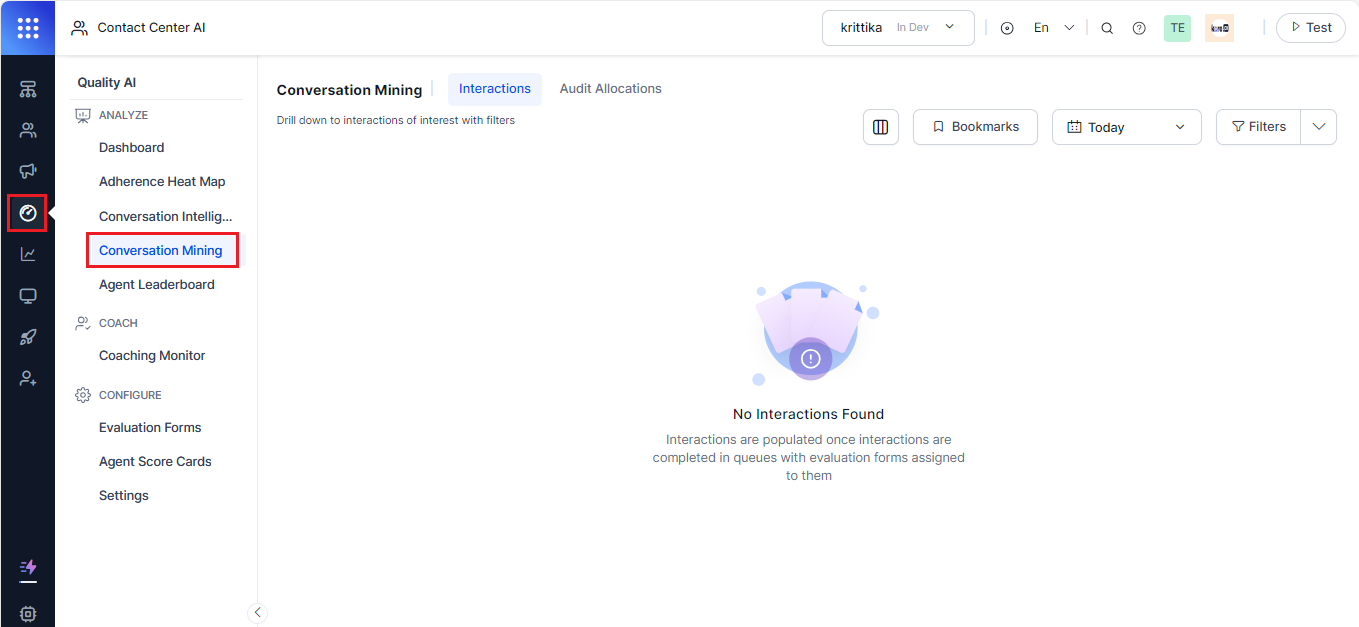Click the Quality AI gauge icon
Screen dimensions: 1359x627
pos(27,213)
